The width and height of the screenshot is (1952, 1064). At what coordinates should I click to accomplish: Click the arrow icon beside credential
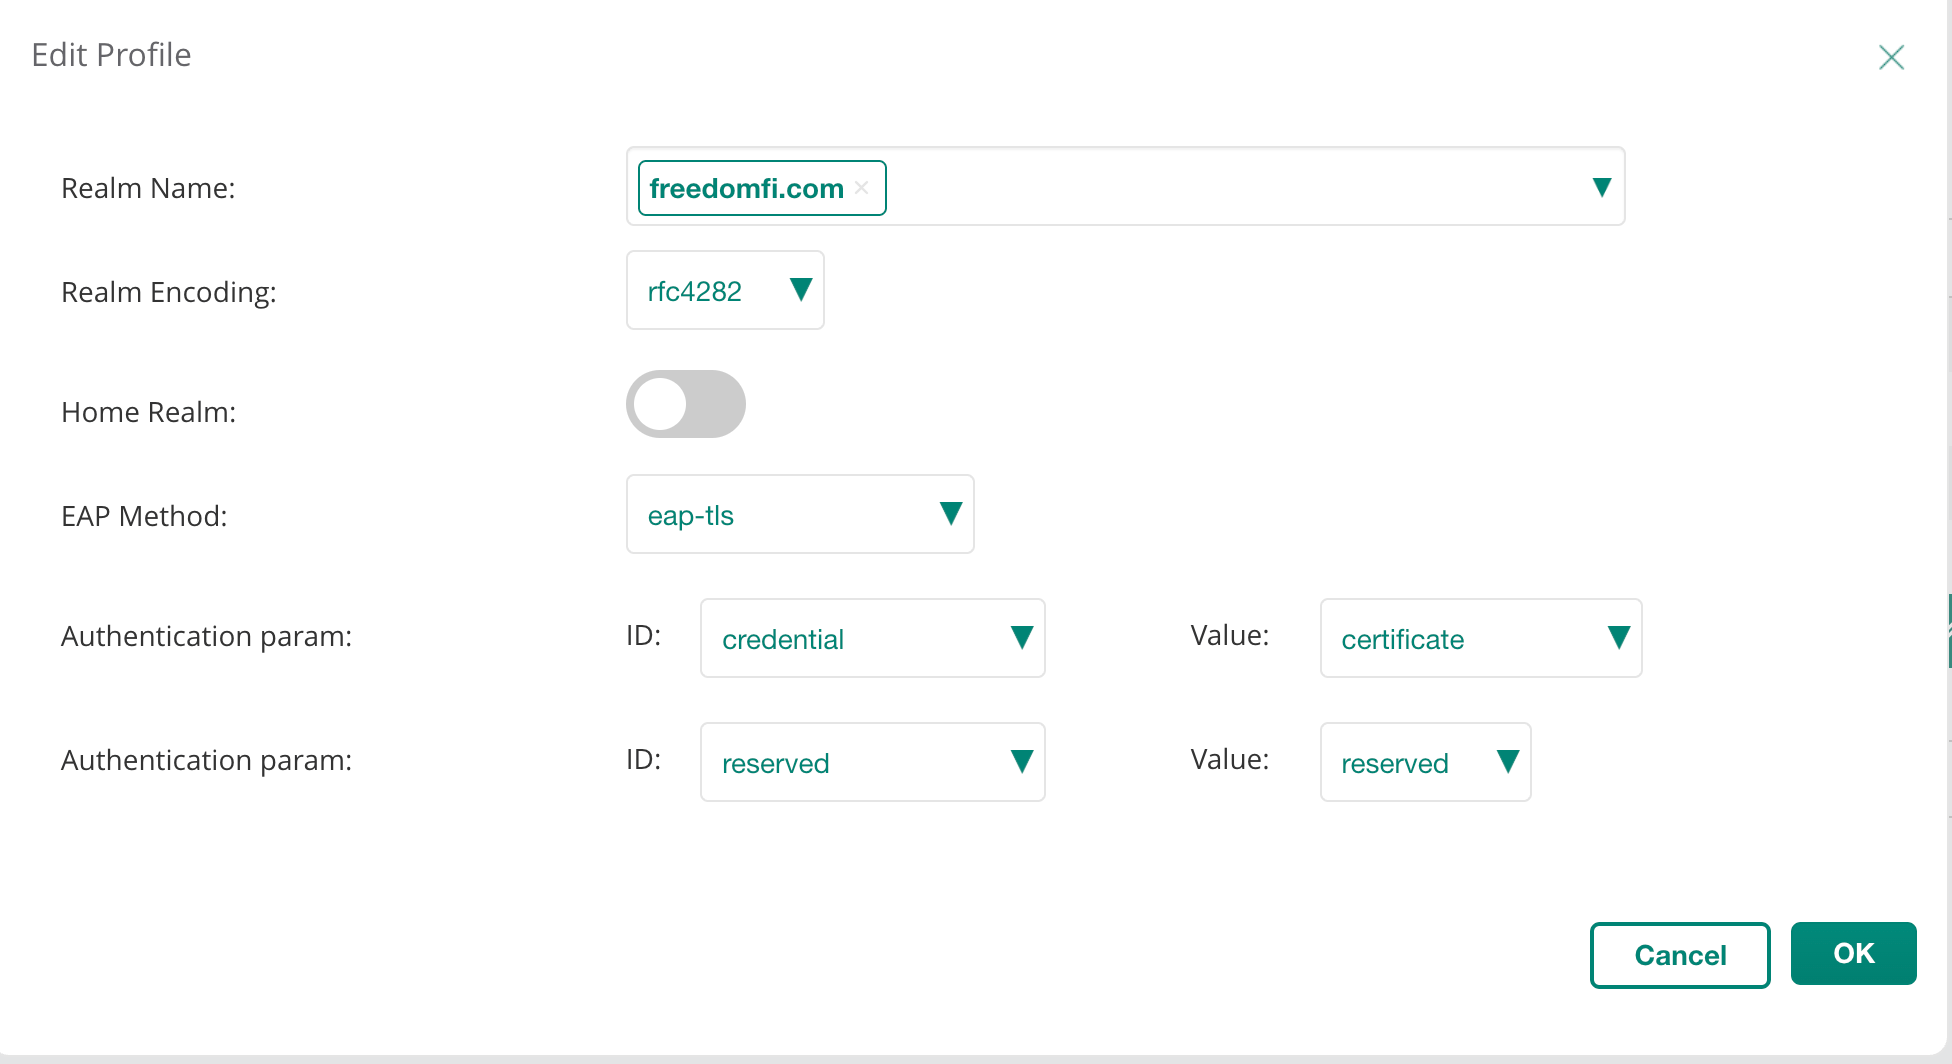(x=1021, y=638)
